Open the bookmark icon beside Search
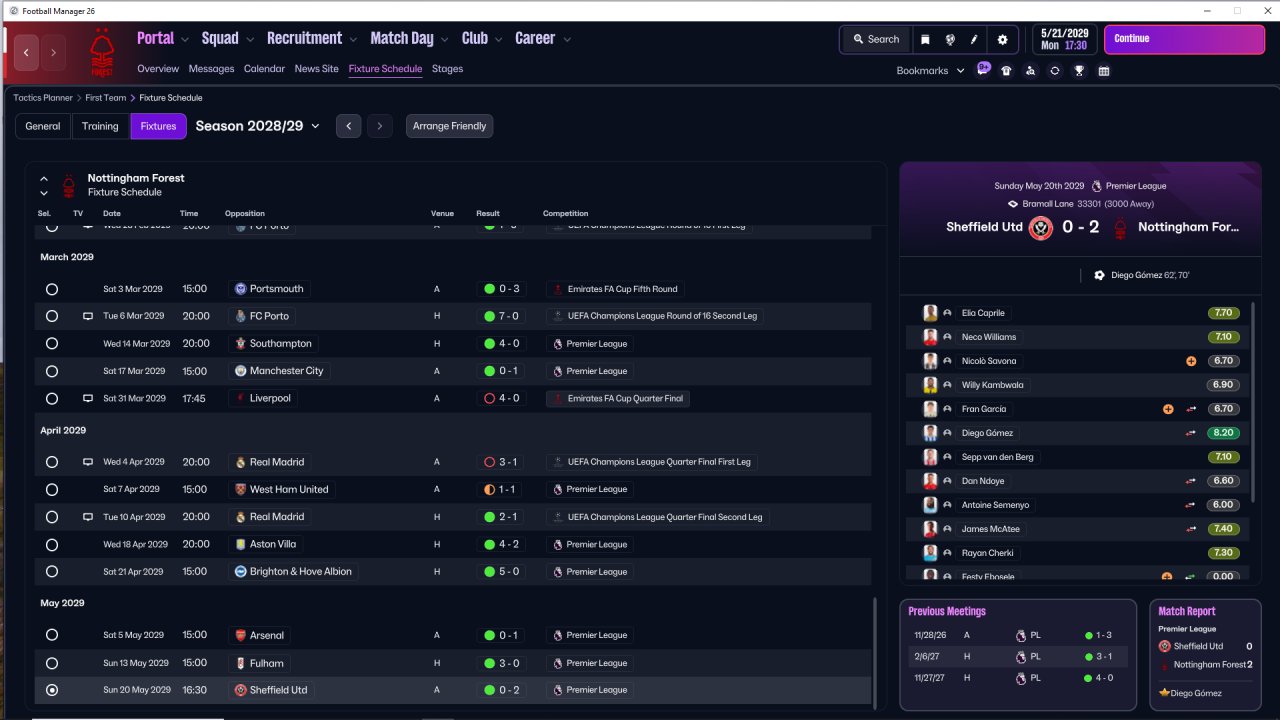The height and width of the screenshot is (720, 1280). click(925, 39)
